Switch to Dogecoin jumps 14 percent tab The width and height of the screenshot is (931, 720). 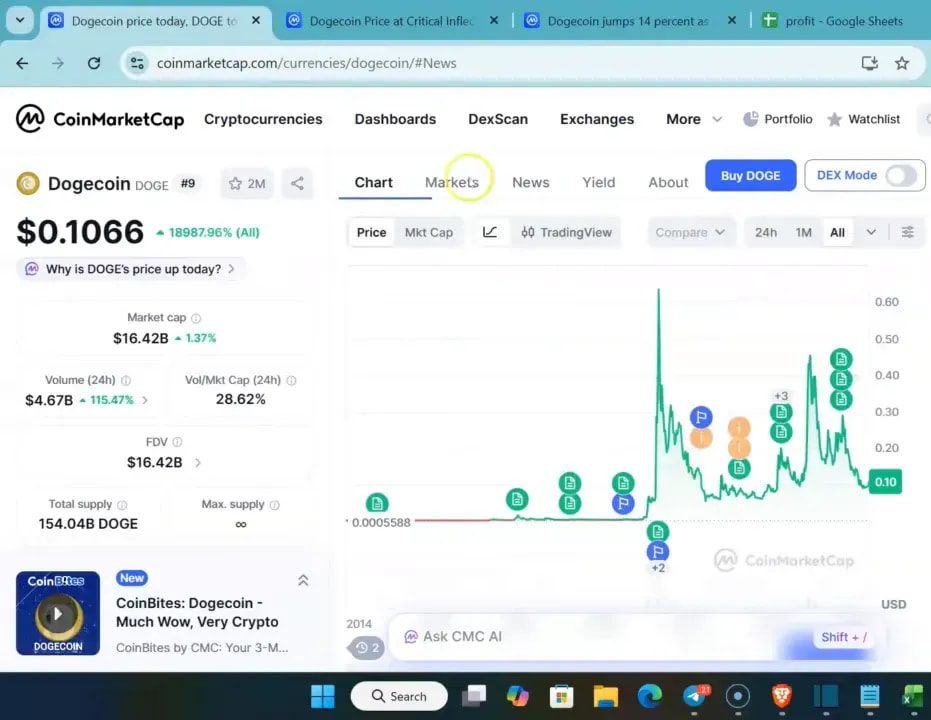click(630, 21)
